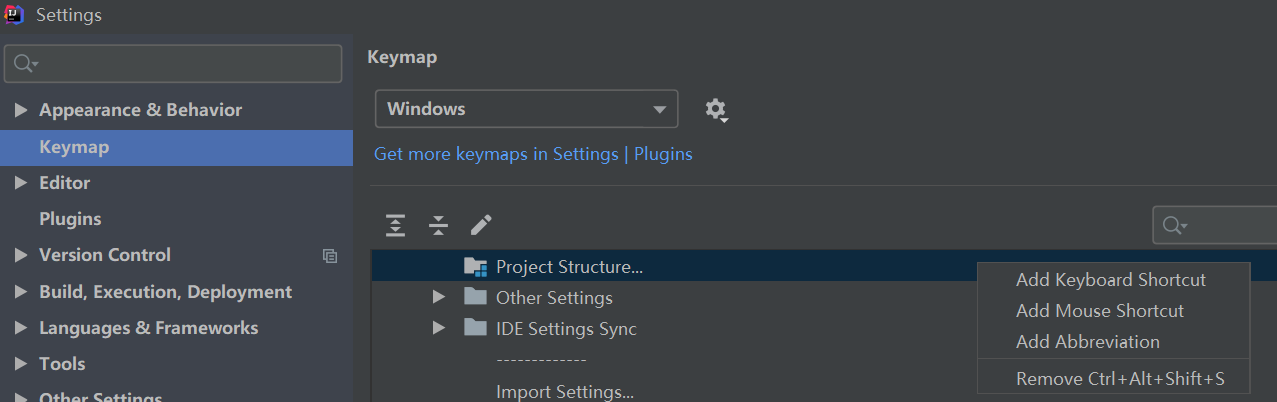Expand Appearance & Behavior settings section
The height and width of the screenshot is (402, 1277).
click(21, 110)
